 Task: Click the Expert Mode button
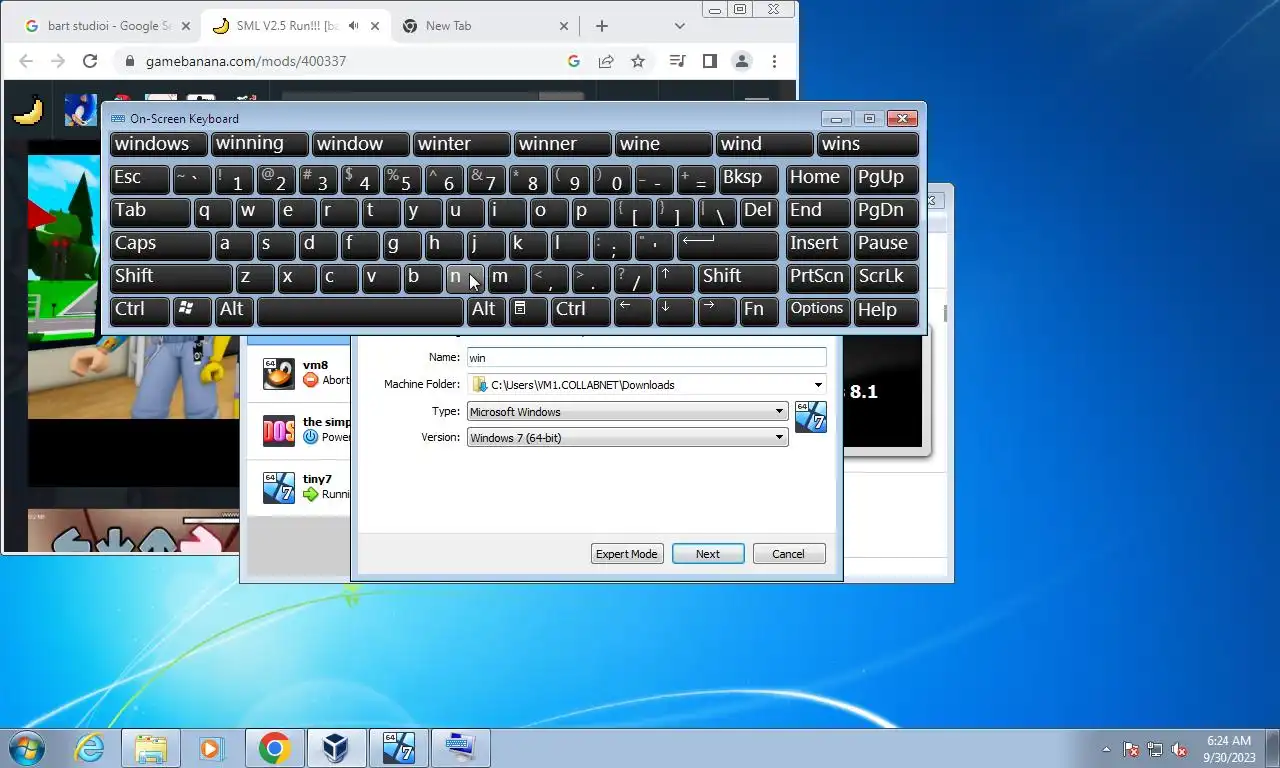click(x=627, y=554)
